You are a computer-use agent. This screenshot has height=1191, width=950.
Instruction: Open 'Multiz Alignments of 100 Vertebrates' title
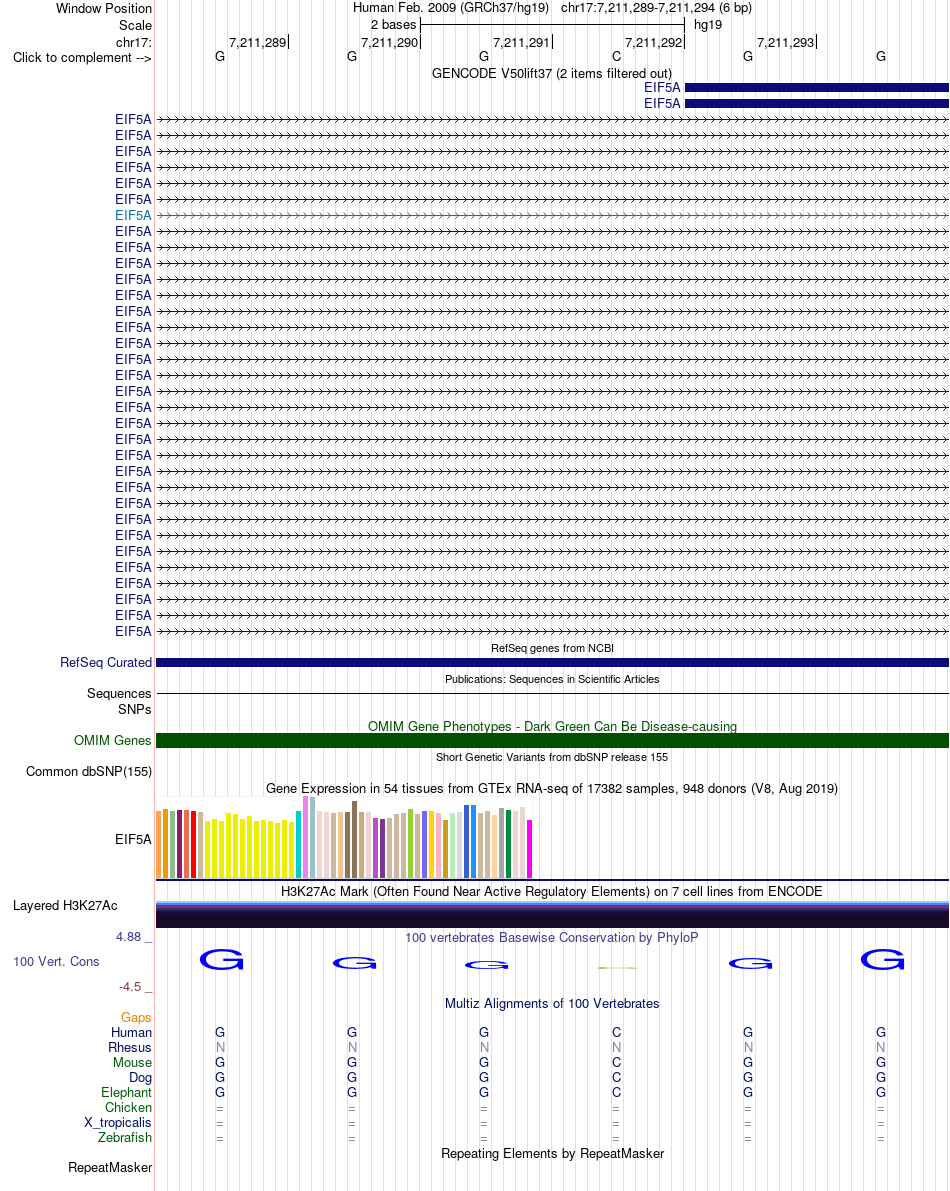click(552, 1003)
